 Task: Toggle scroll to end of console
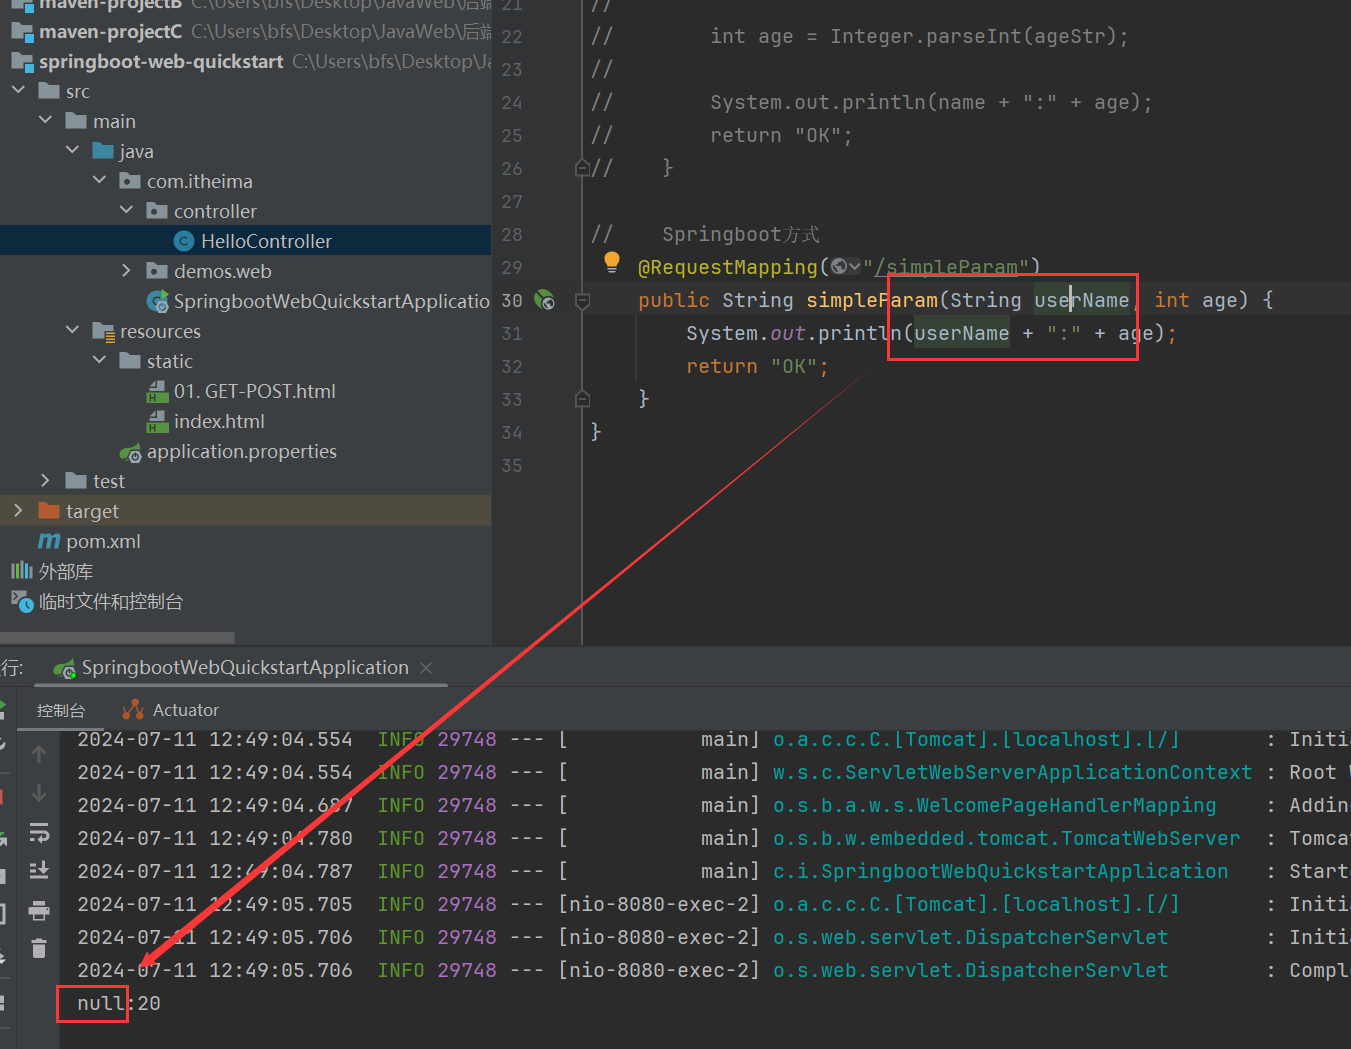39,870
